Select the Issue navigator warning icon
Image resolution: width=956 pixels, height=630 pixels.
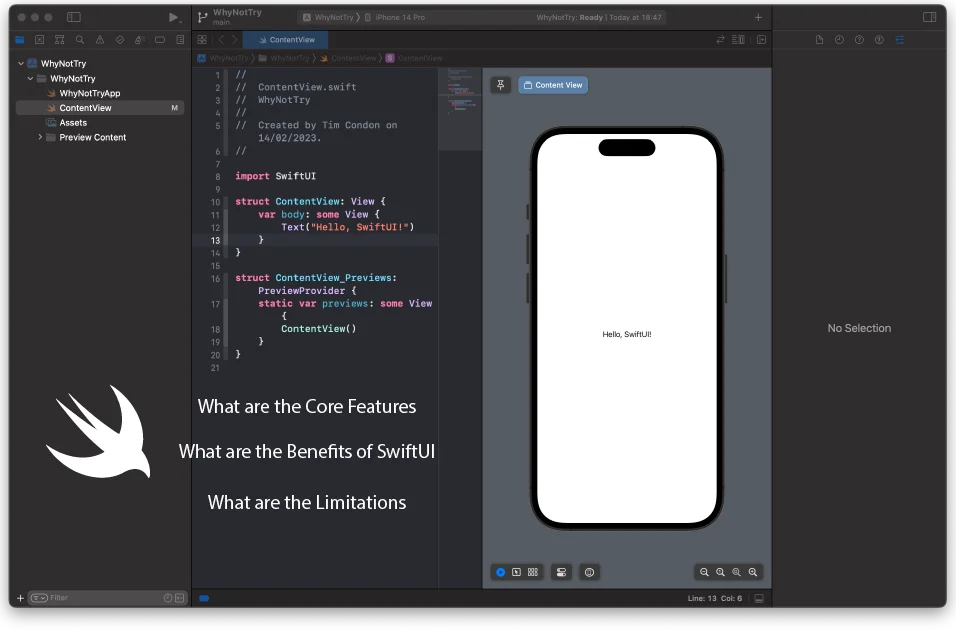coord(101,39)
